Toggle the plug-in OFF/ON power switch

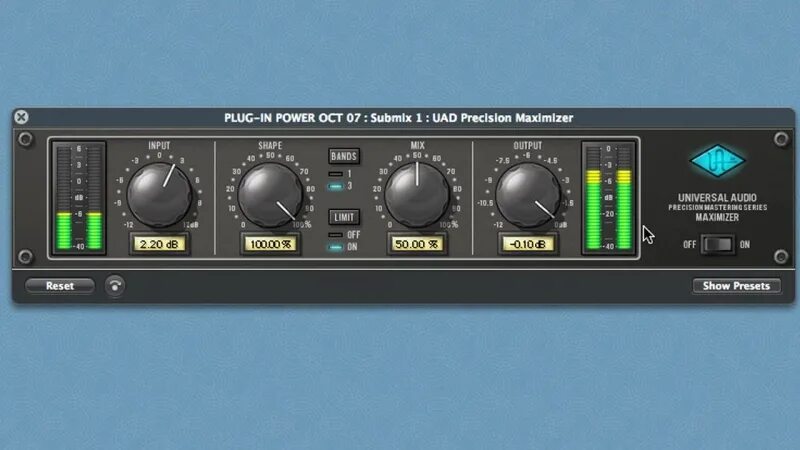pyautogui.click(x=717, y=244)
